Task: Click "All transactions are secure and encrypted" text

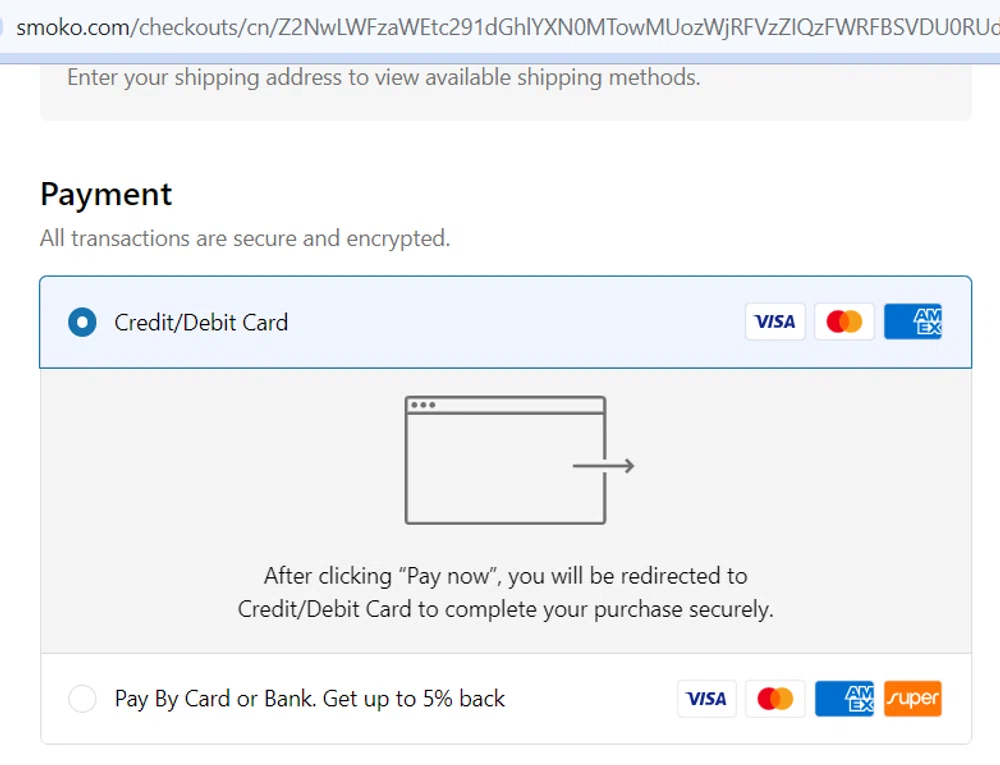Action: coord(245,239)
